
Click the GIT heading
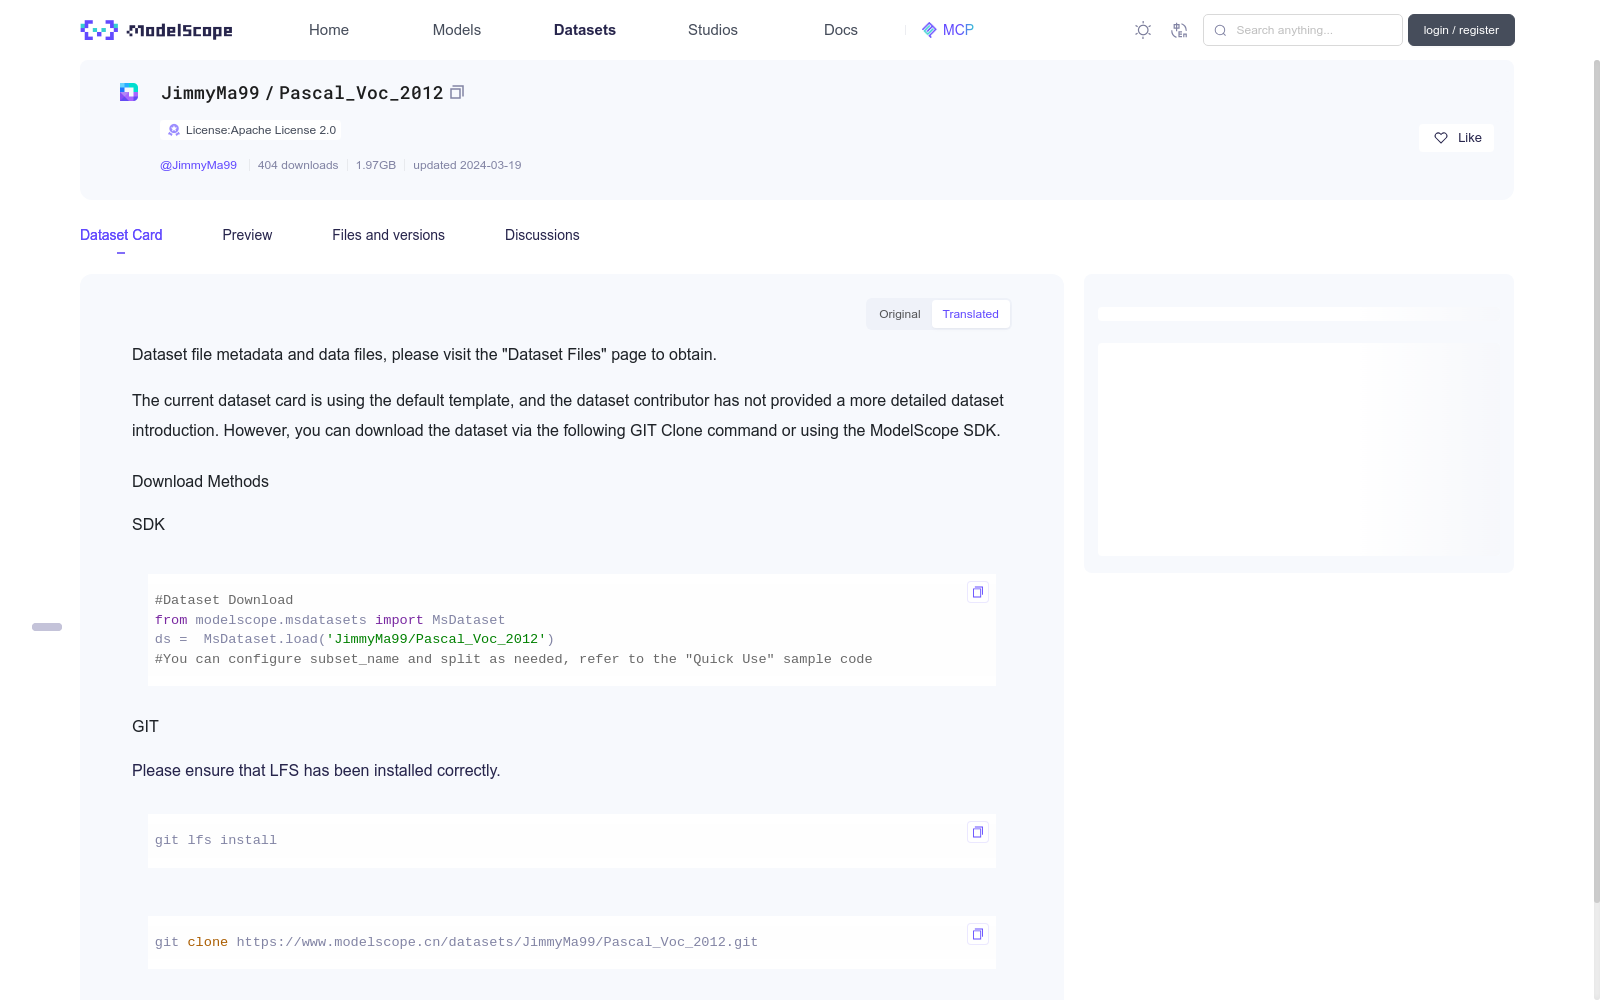tap(145, 726)
